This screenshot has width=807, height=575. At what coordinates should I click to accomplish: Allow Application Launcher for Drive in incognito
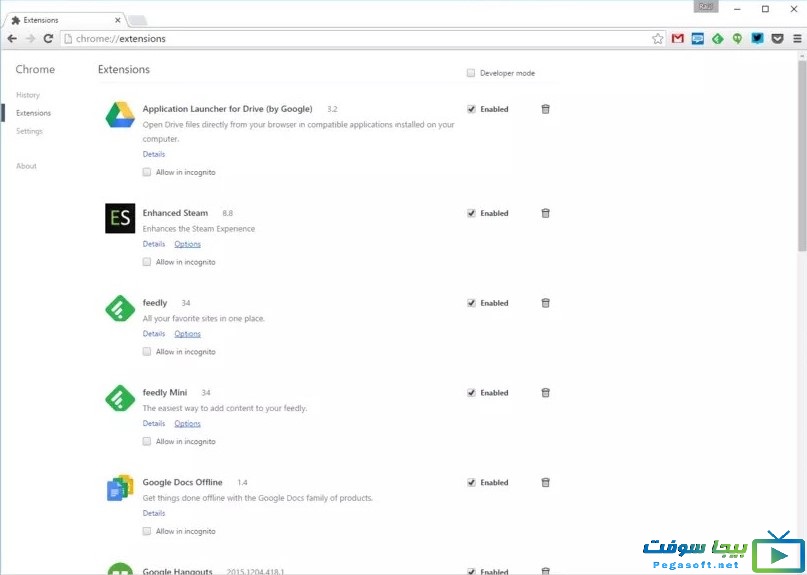[147, 172]
